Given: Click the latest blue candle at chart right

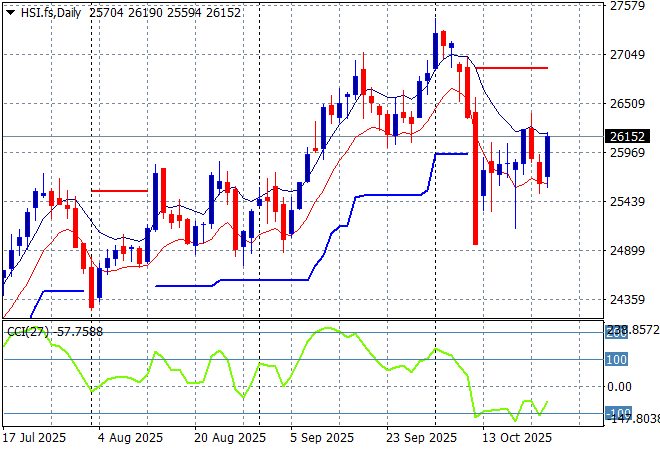Looking at the screenshot, I should [548, 157].
